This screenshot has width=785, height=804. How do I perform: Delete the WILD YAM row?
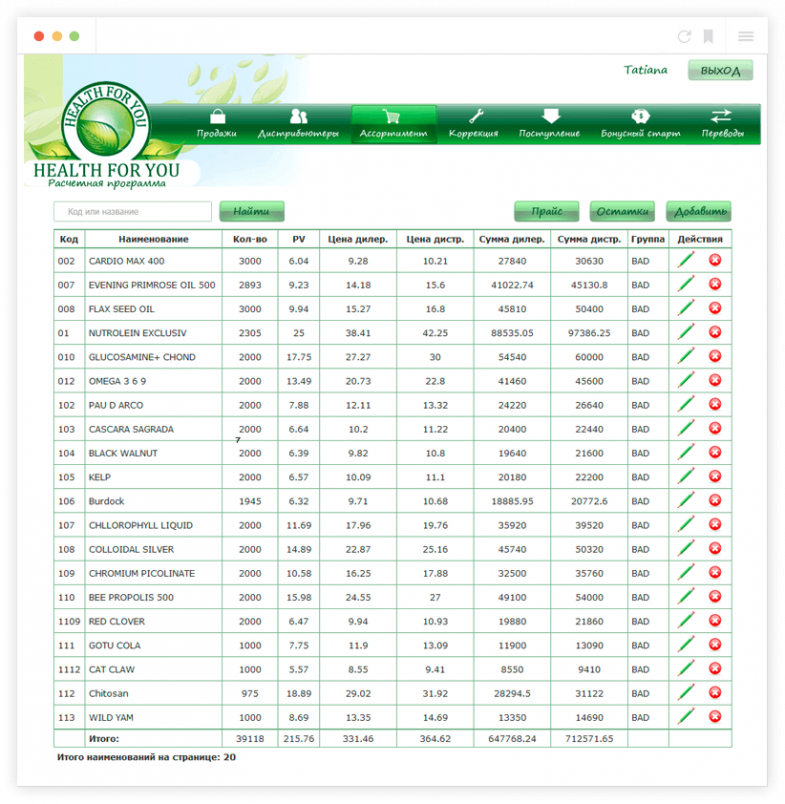coord(715,716)
